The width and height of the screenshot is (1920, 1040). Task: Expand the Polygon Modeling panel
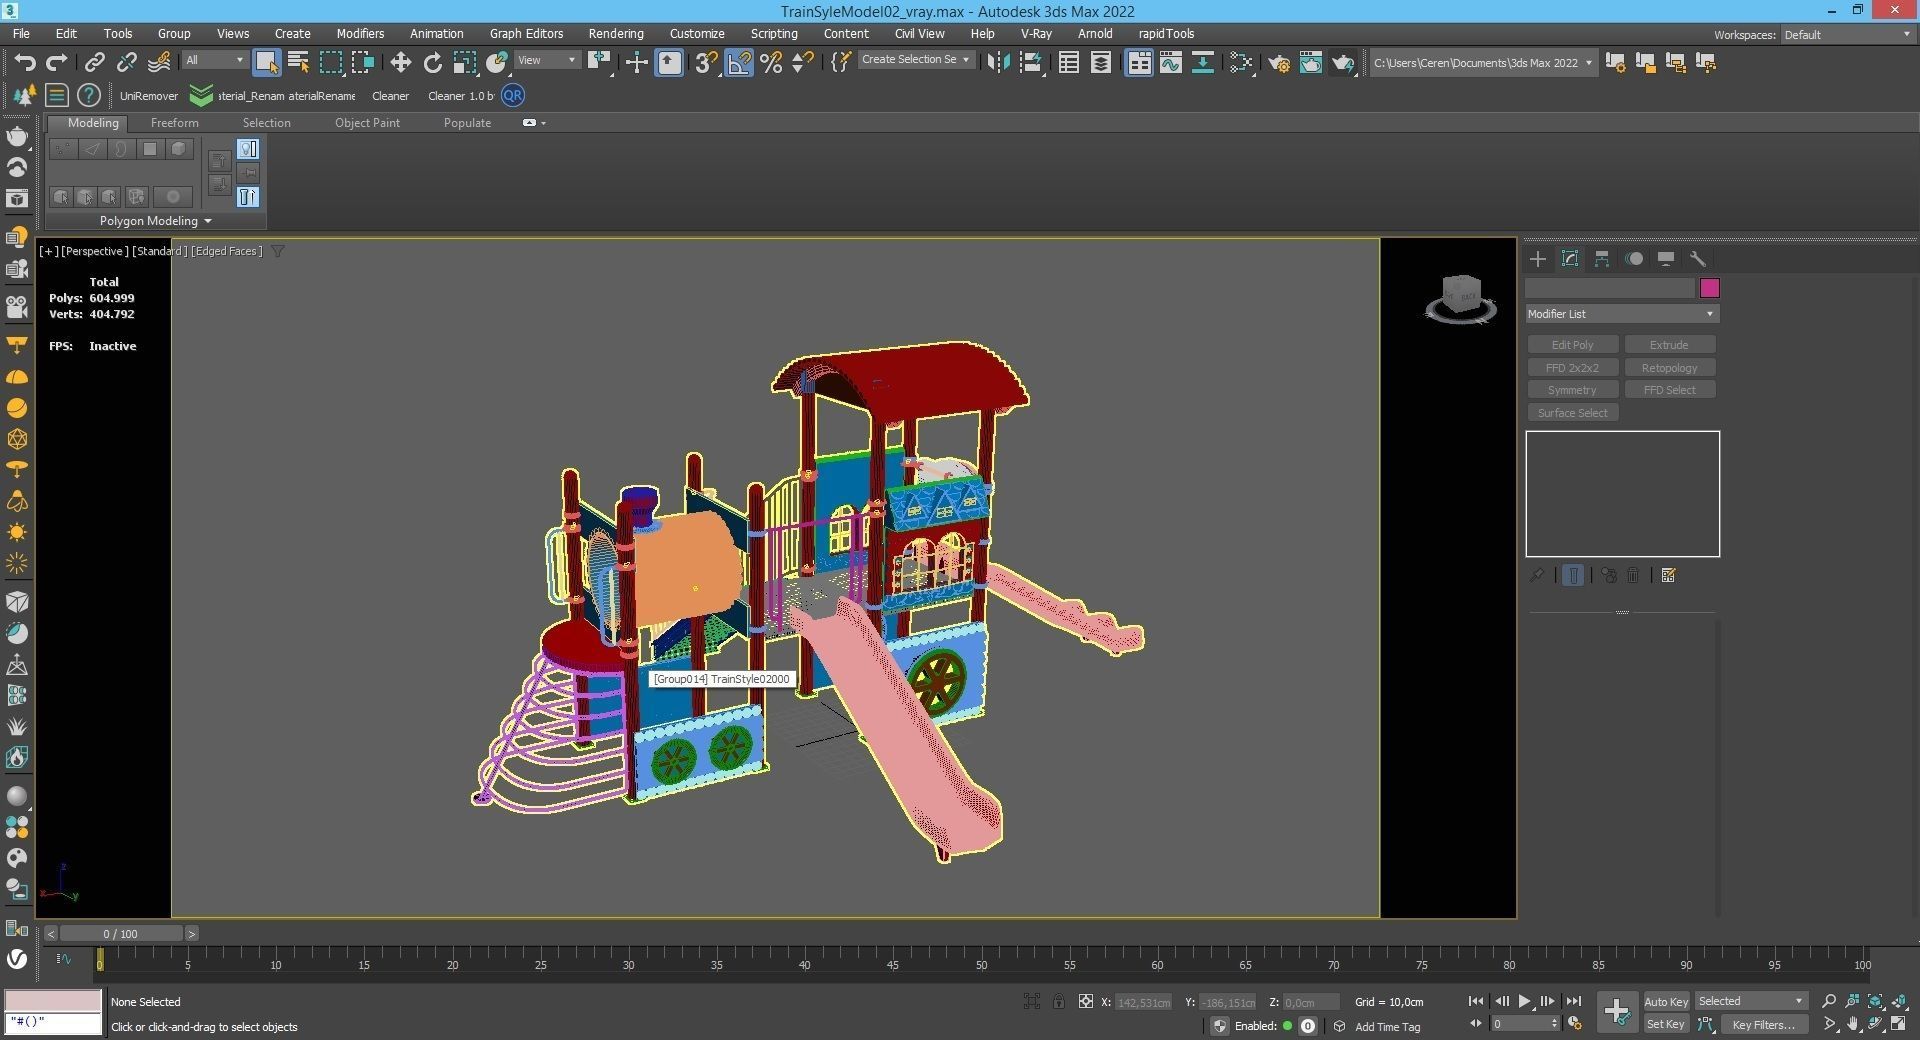coord(155,221)
